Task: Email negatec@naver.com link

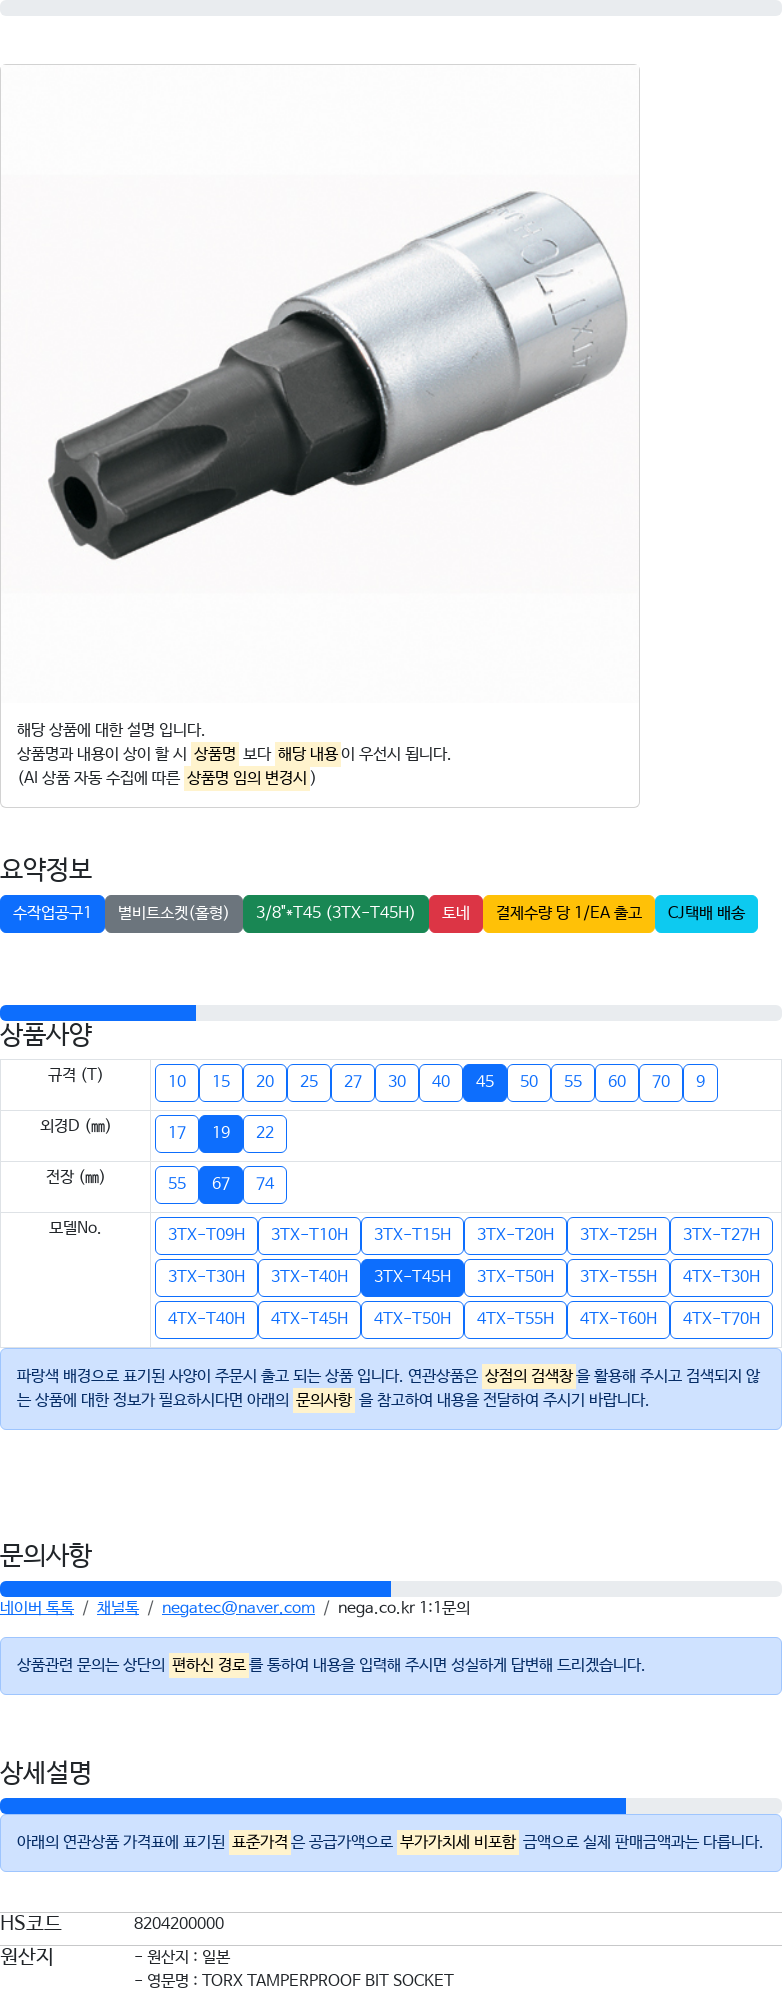Action: (238, 1607)
